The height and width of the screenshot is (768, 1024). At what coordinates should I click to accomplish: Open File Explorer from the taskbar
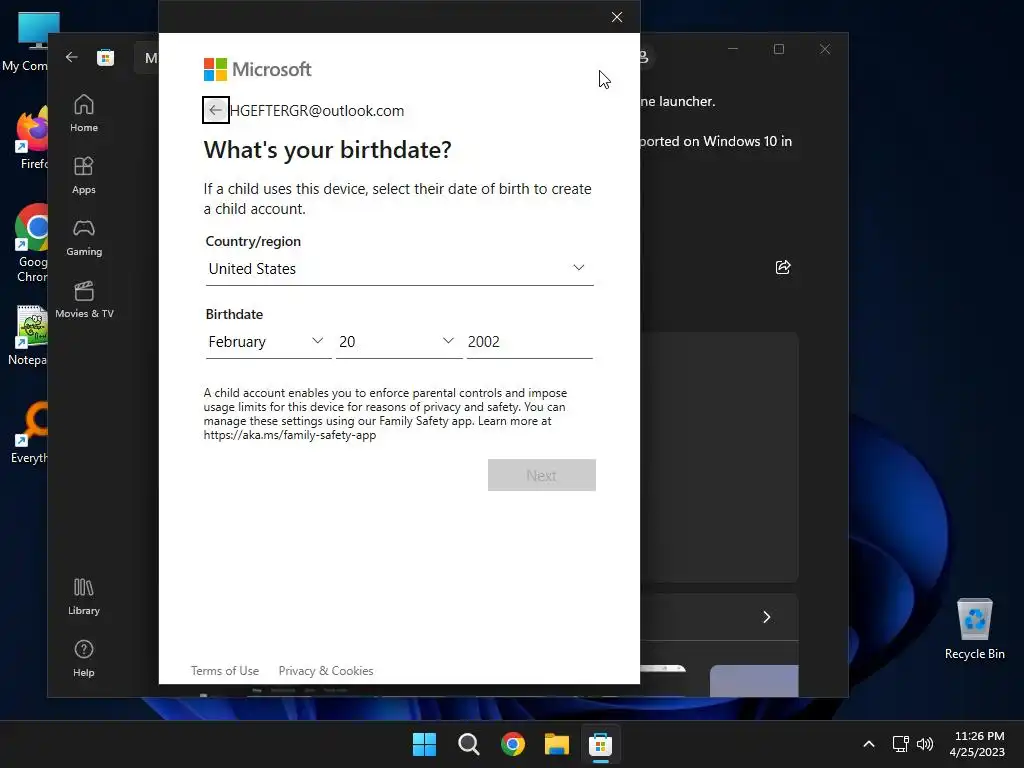[x=556, y=744]
